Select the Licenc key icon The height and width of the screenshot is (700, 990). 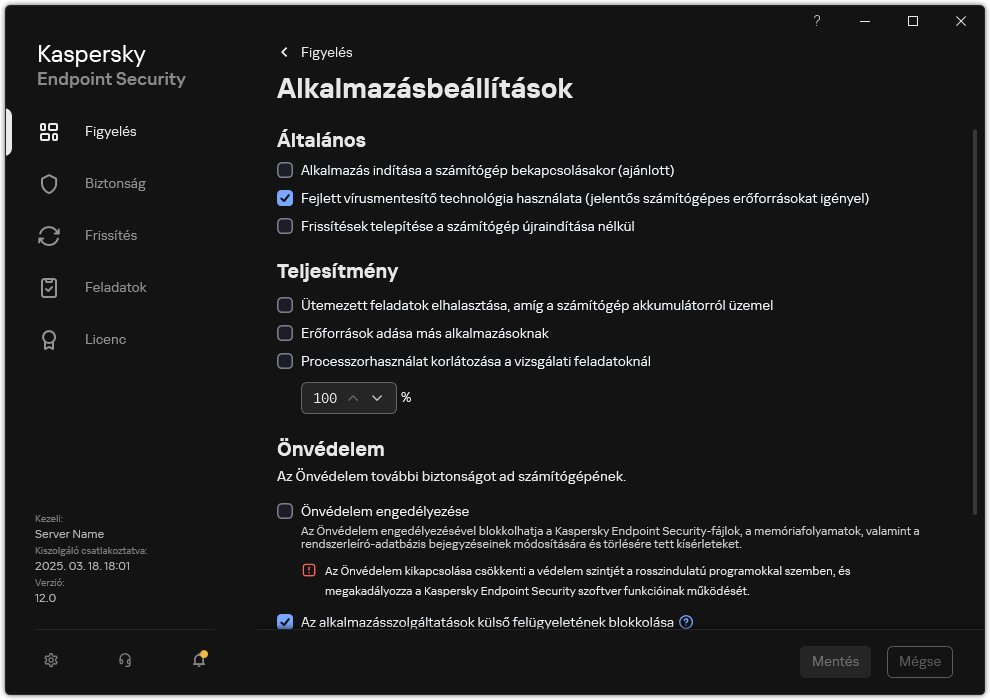(x=49, y=339)
